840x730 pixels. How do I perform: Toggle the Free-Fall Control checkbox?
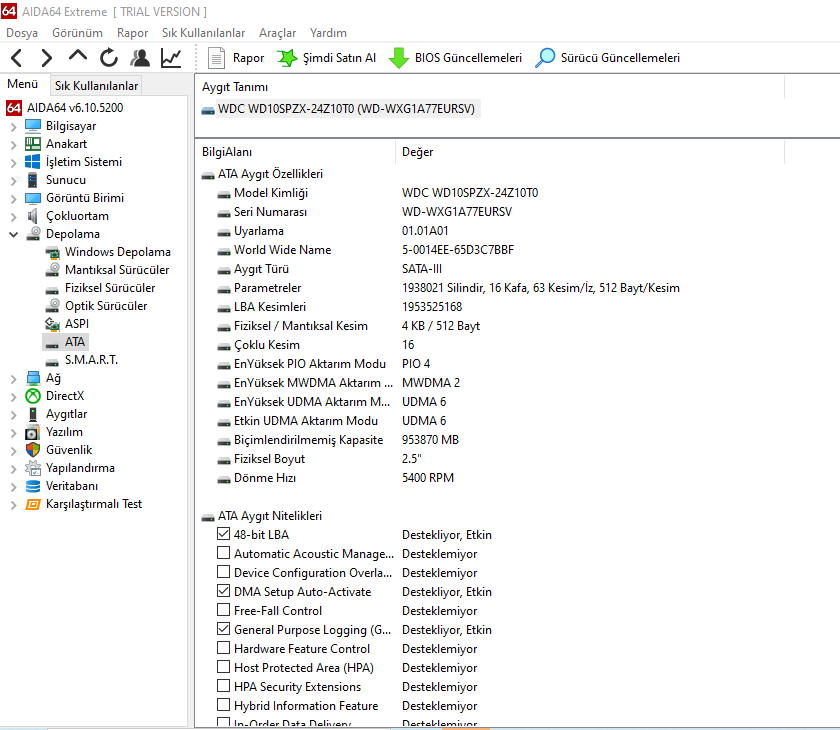[x=223, y=610]
